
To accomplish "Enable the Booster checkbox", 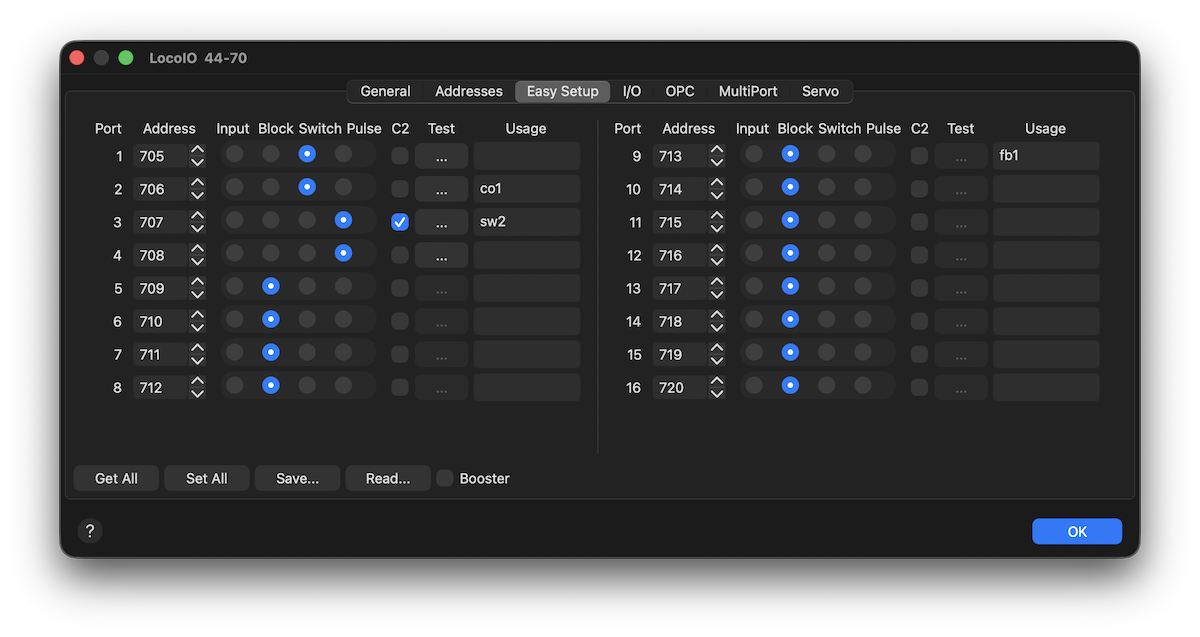I will coord(445,478).
